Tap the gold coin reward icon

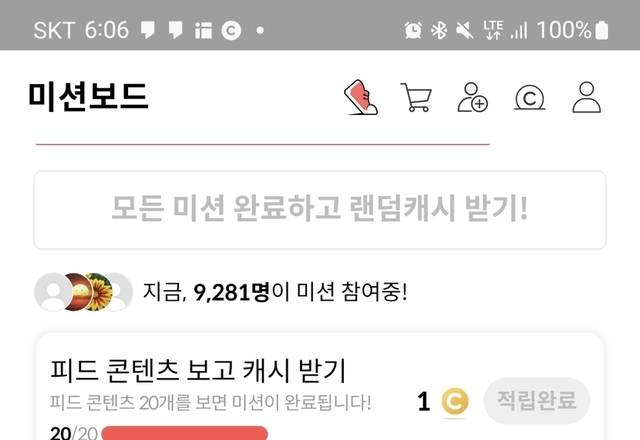pos(455,402)
